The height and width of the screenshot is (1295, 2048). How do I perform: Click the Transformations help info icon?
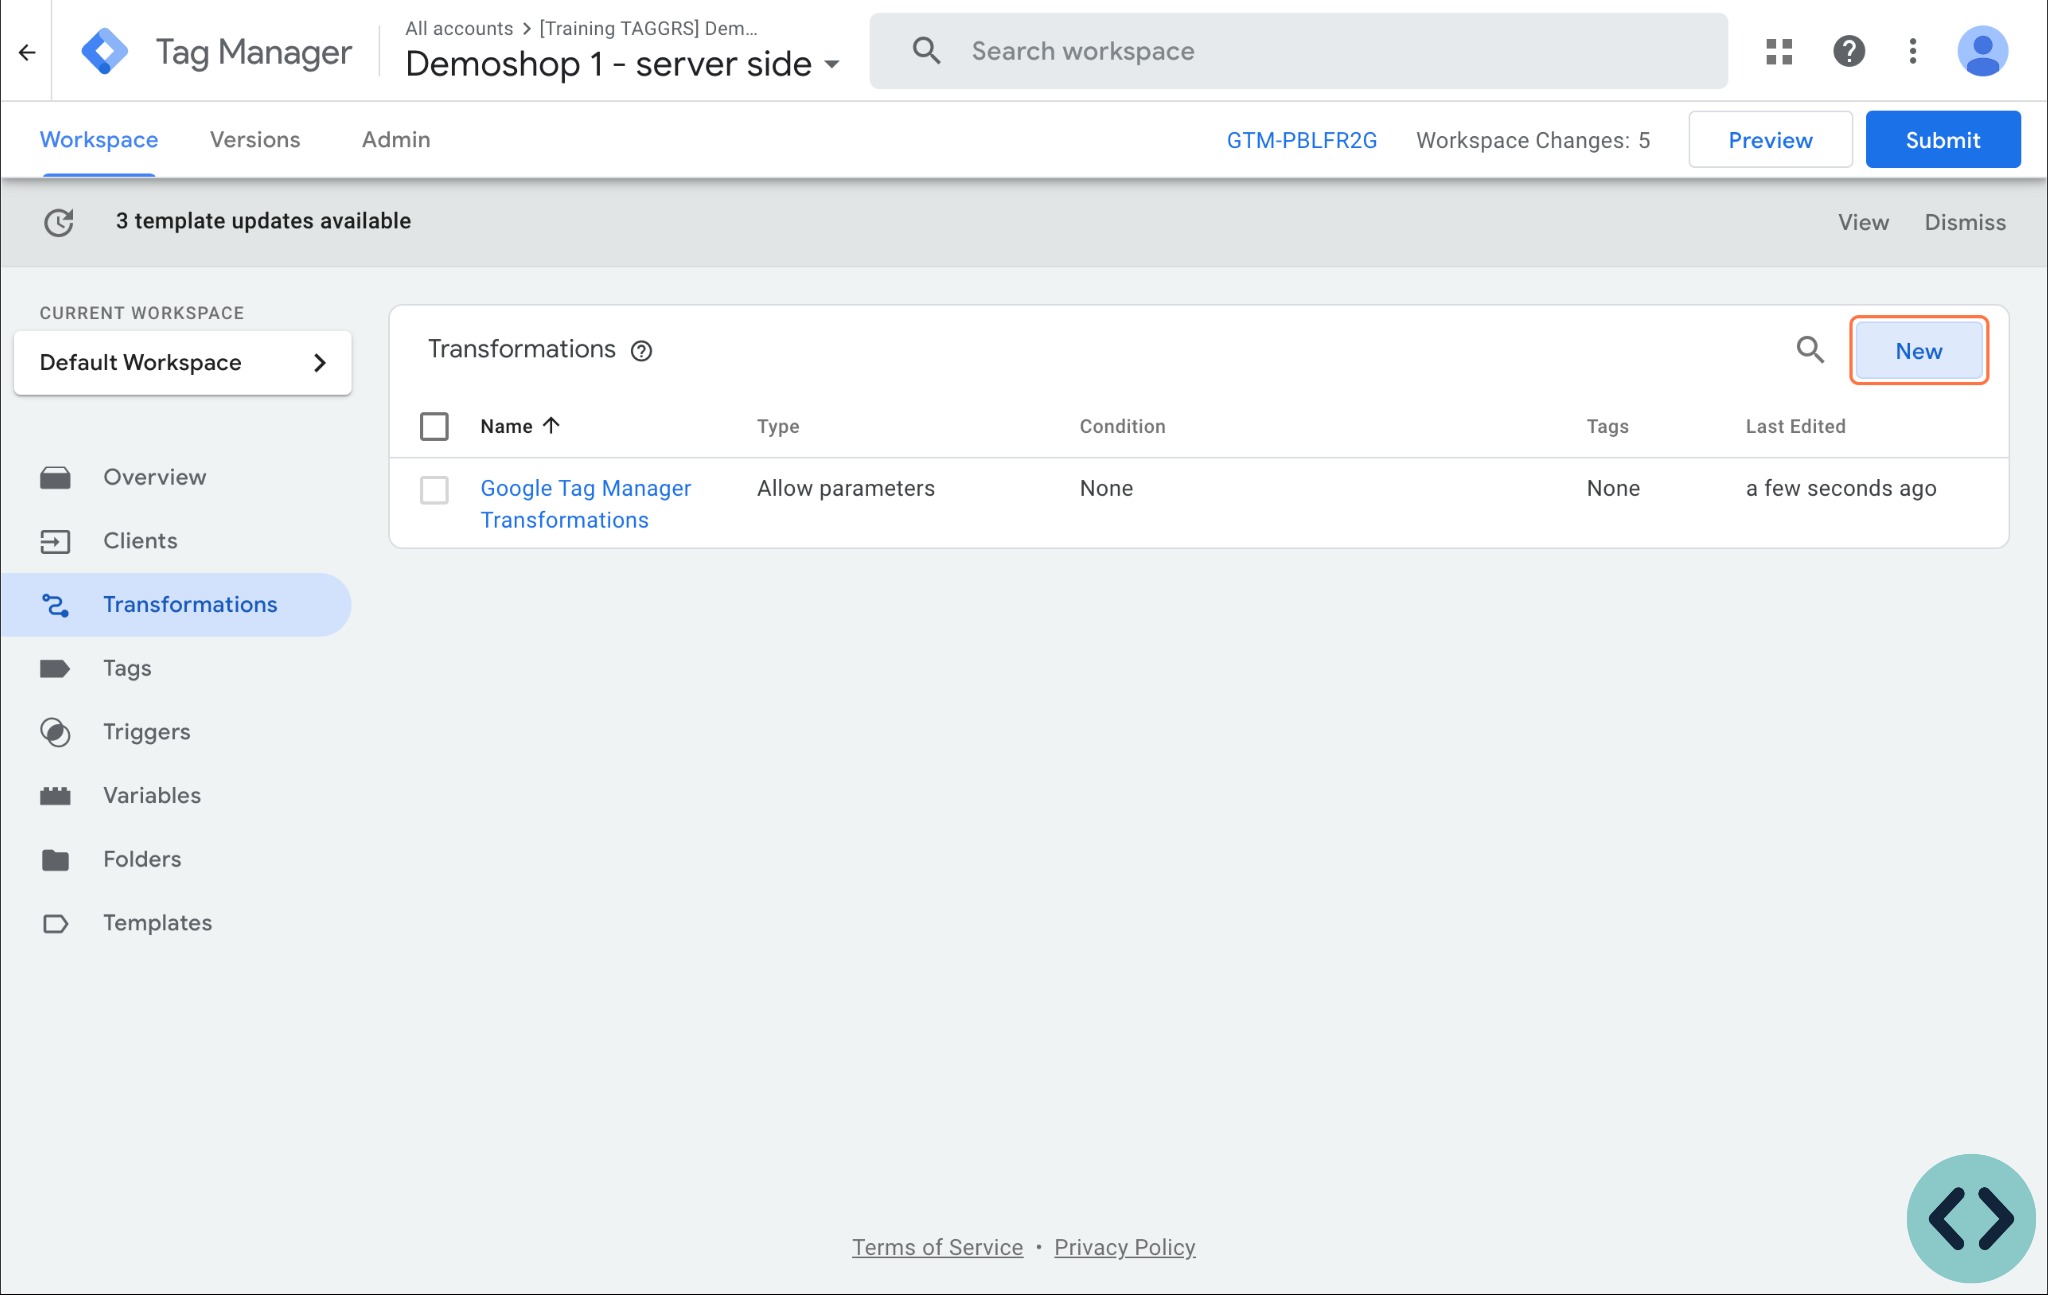coord(642,351)
